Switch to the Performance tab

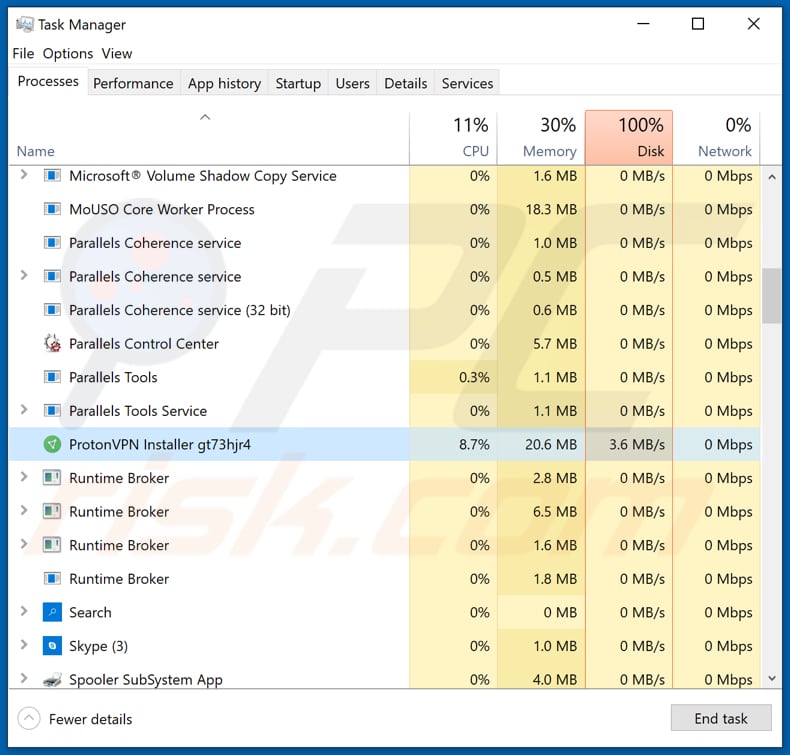pyautogui.click(x=133, y=83)
